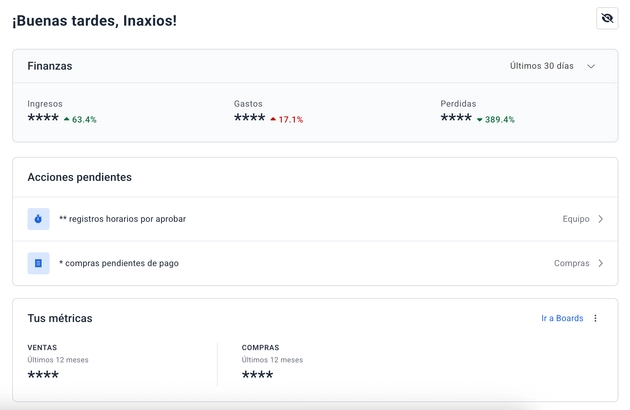
Task: Open the Últimos 30 días period dropdown
Action: point(542,66)
